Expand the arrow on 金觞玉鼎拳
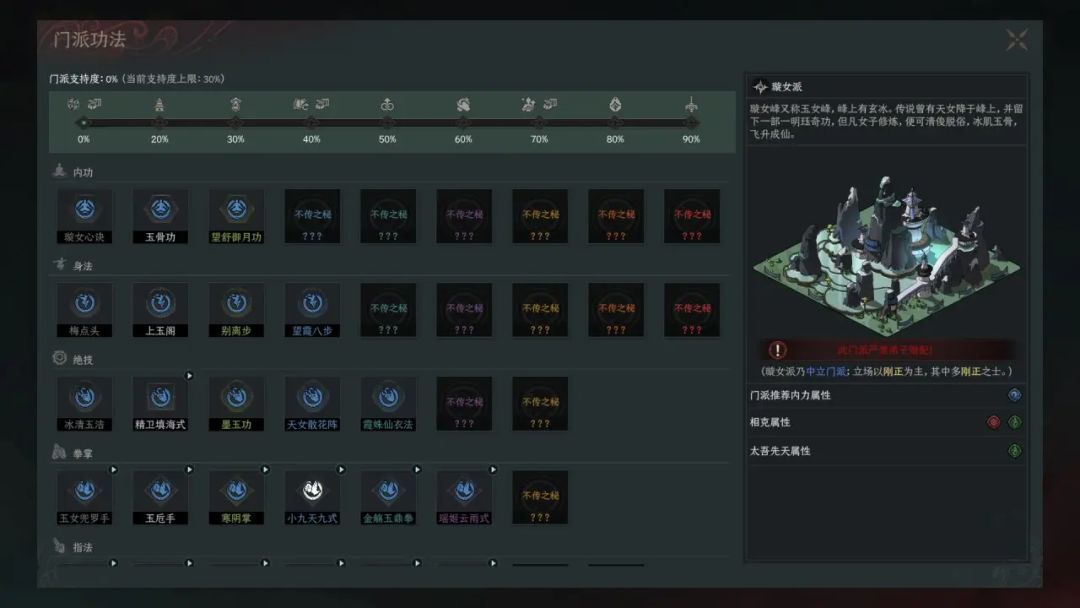Screen dimensions: 1080x608 coord(417,470)
